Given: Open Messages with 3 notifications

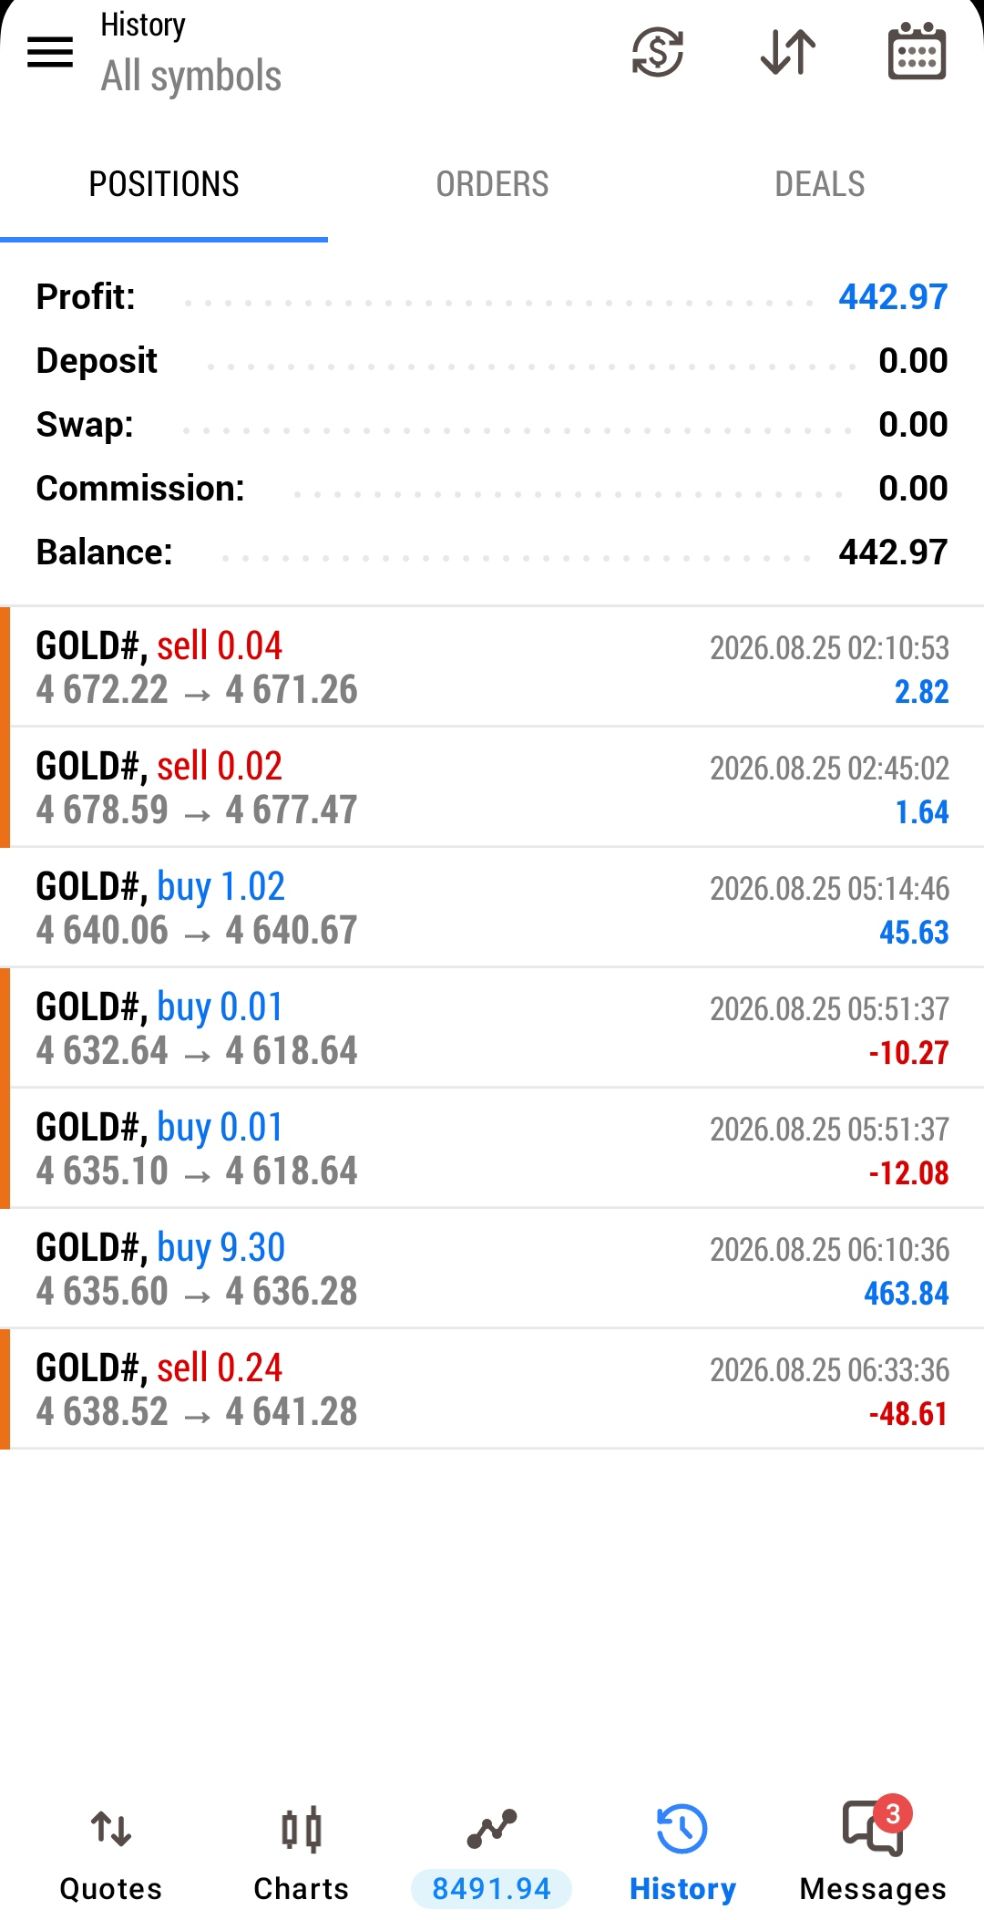Looking at the screenshot, I should [873, 1855].
